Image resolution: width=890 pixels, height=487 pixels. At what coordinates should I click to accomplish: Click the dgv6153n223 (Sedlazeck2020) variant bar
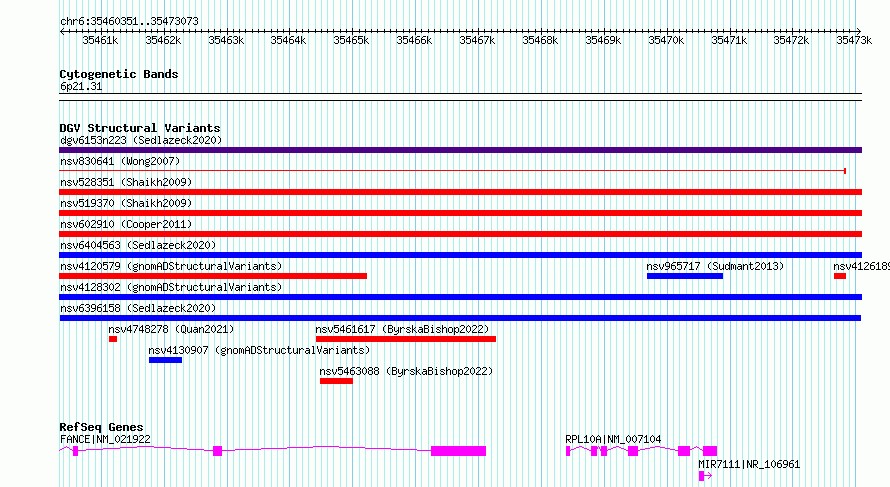tap(460, 150)
